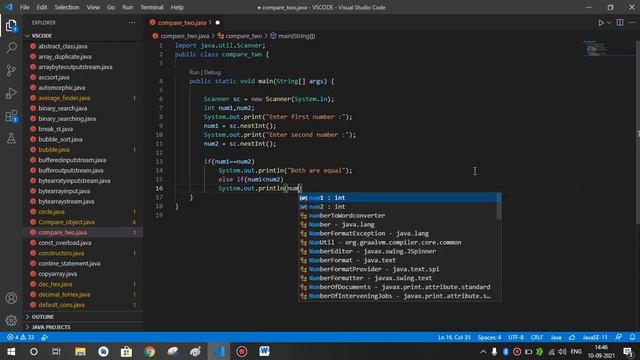This screenshot has height=360, width=640.
Task: Change line endings via CRLF
Action: pos(536,338)
